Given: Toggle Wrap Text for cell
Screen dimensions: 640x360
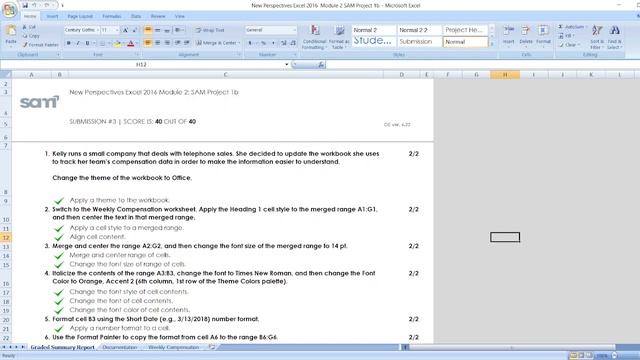Looking at the screenshot, I should [210, 30].
